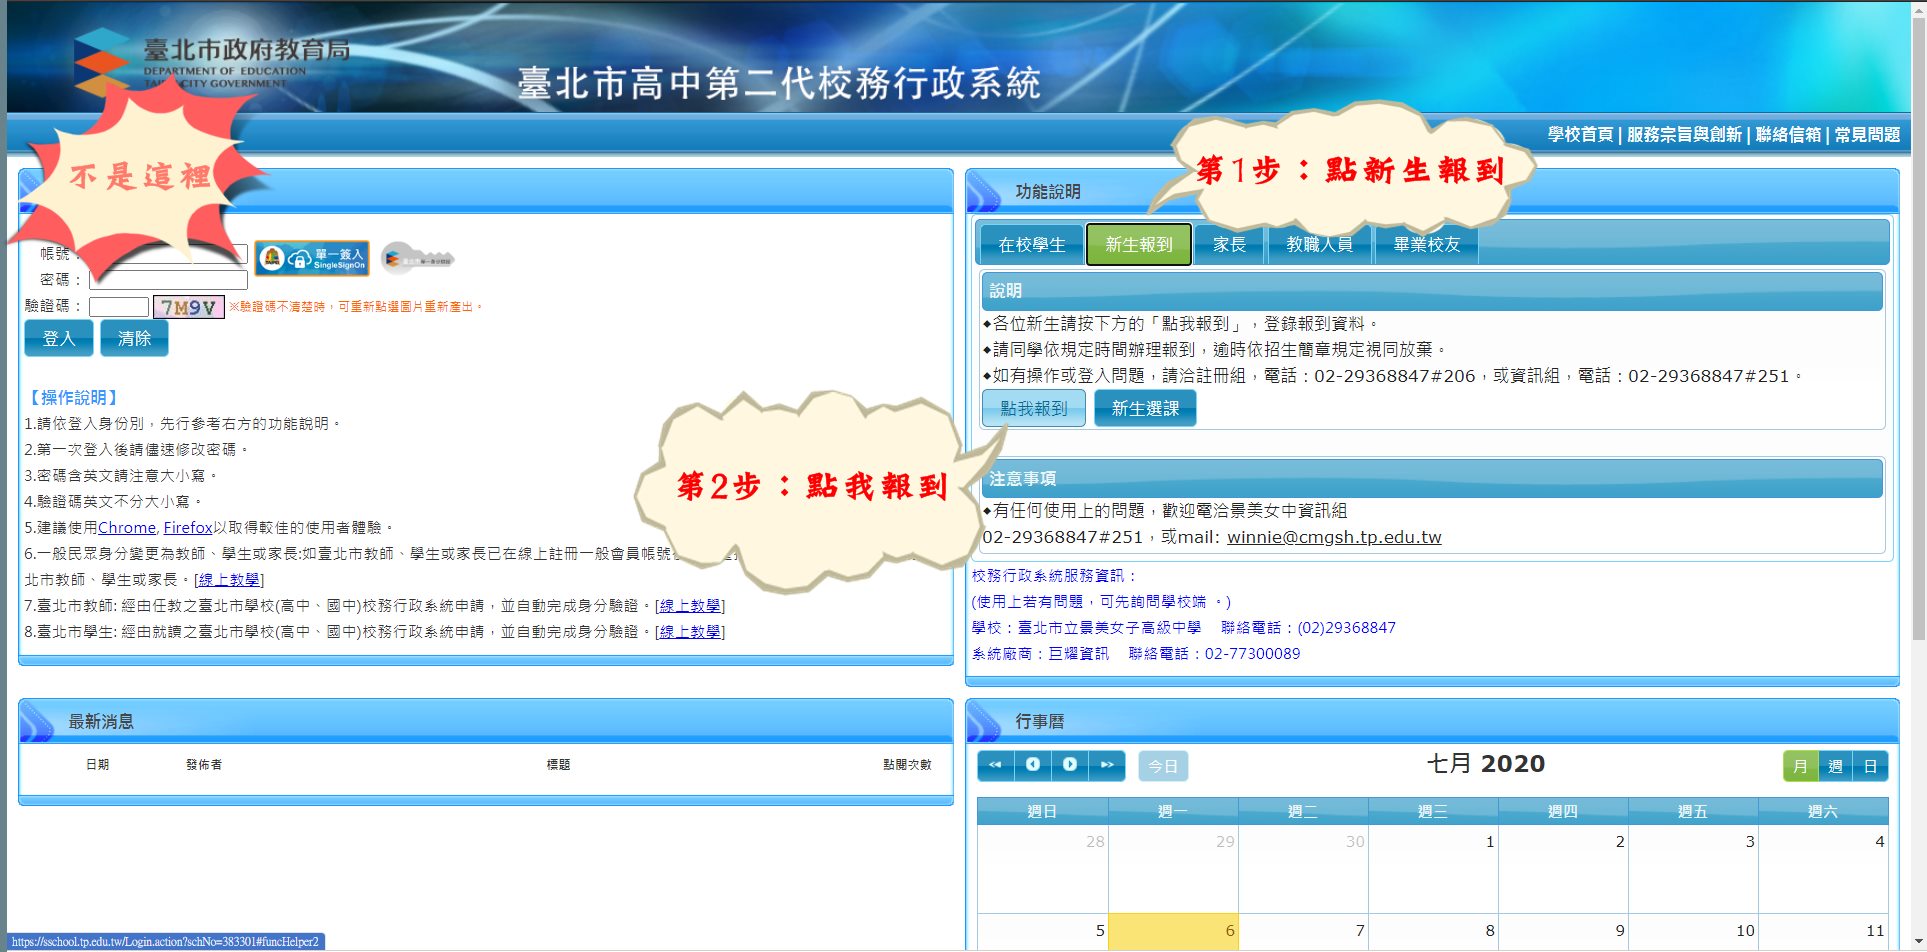1927x952 pixels.
Task: Switch calendar to week view (週)
Action: (1835, 766)
